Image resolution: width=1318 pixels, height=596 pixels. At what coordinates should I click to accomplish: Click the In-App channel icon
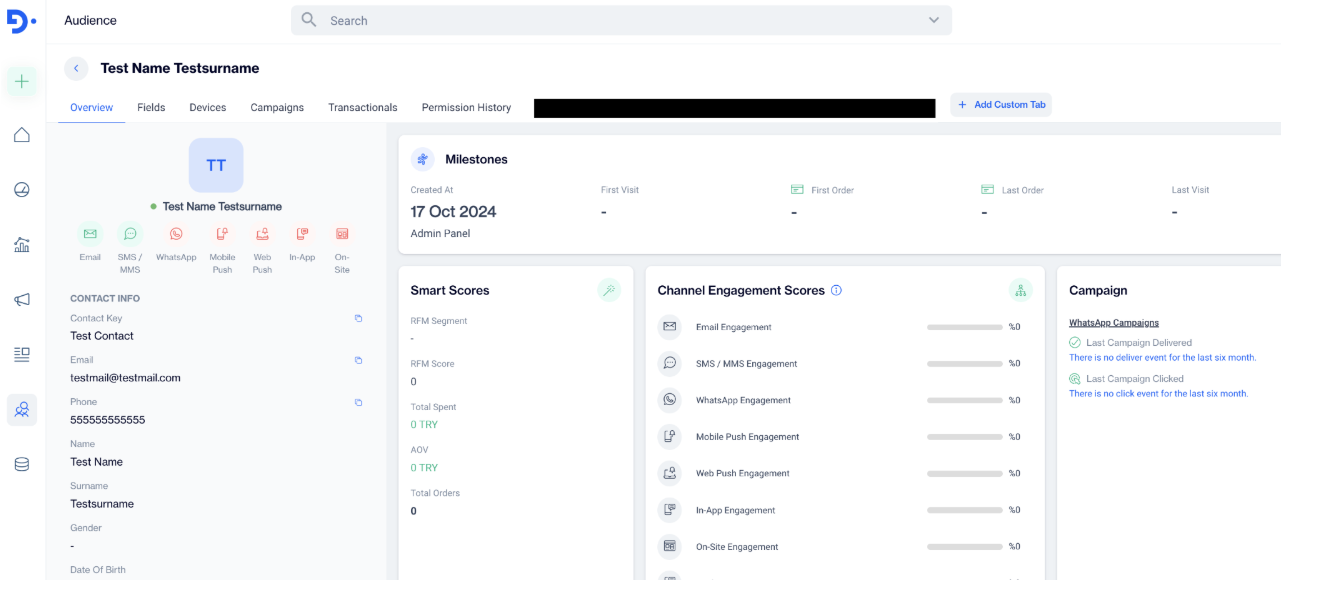coord(302,233)
